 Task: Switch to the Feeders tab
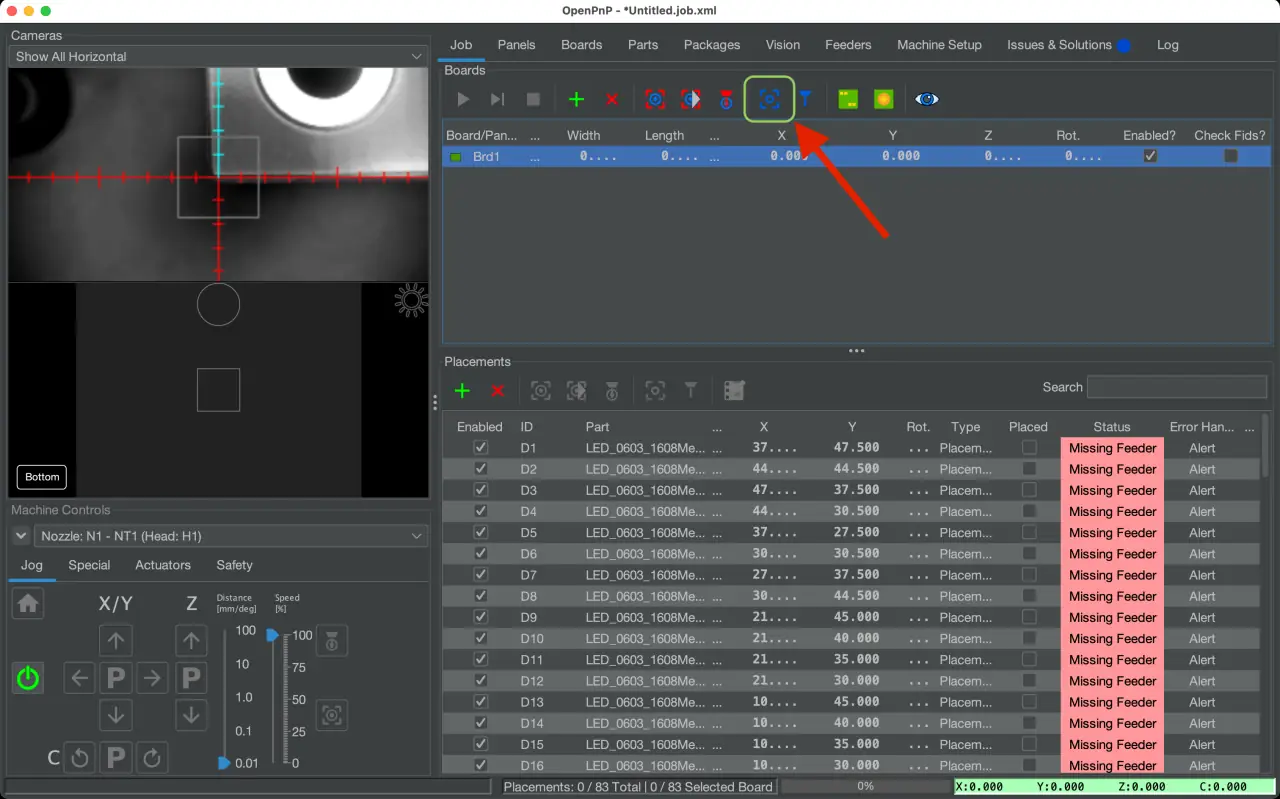click(x=847, y=45)
